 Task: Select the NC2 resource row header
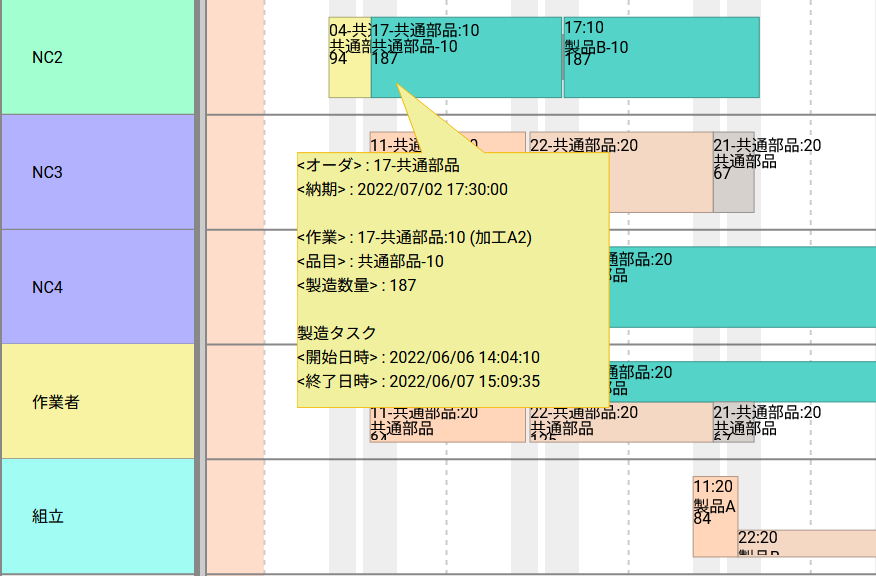[97, 57]
